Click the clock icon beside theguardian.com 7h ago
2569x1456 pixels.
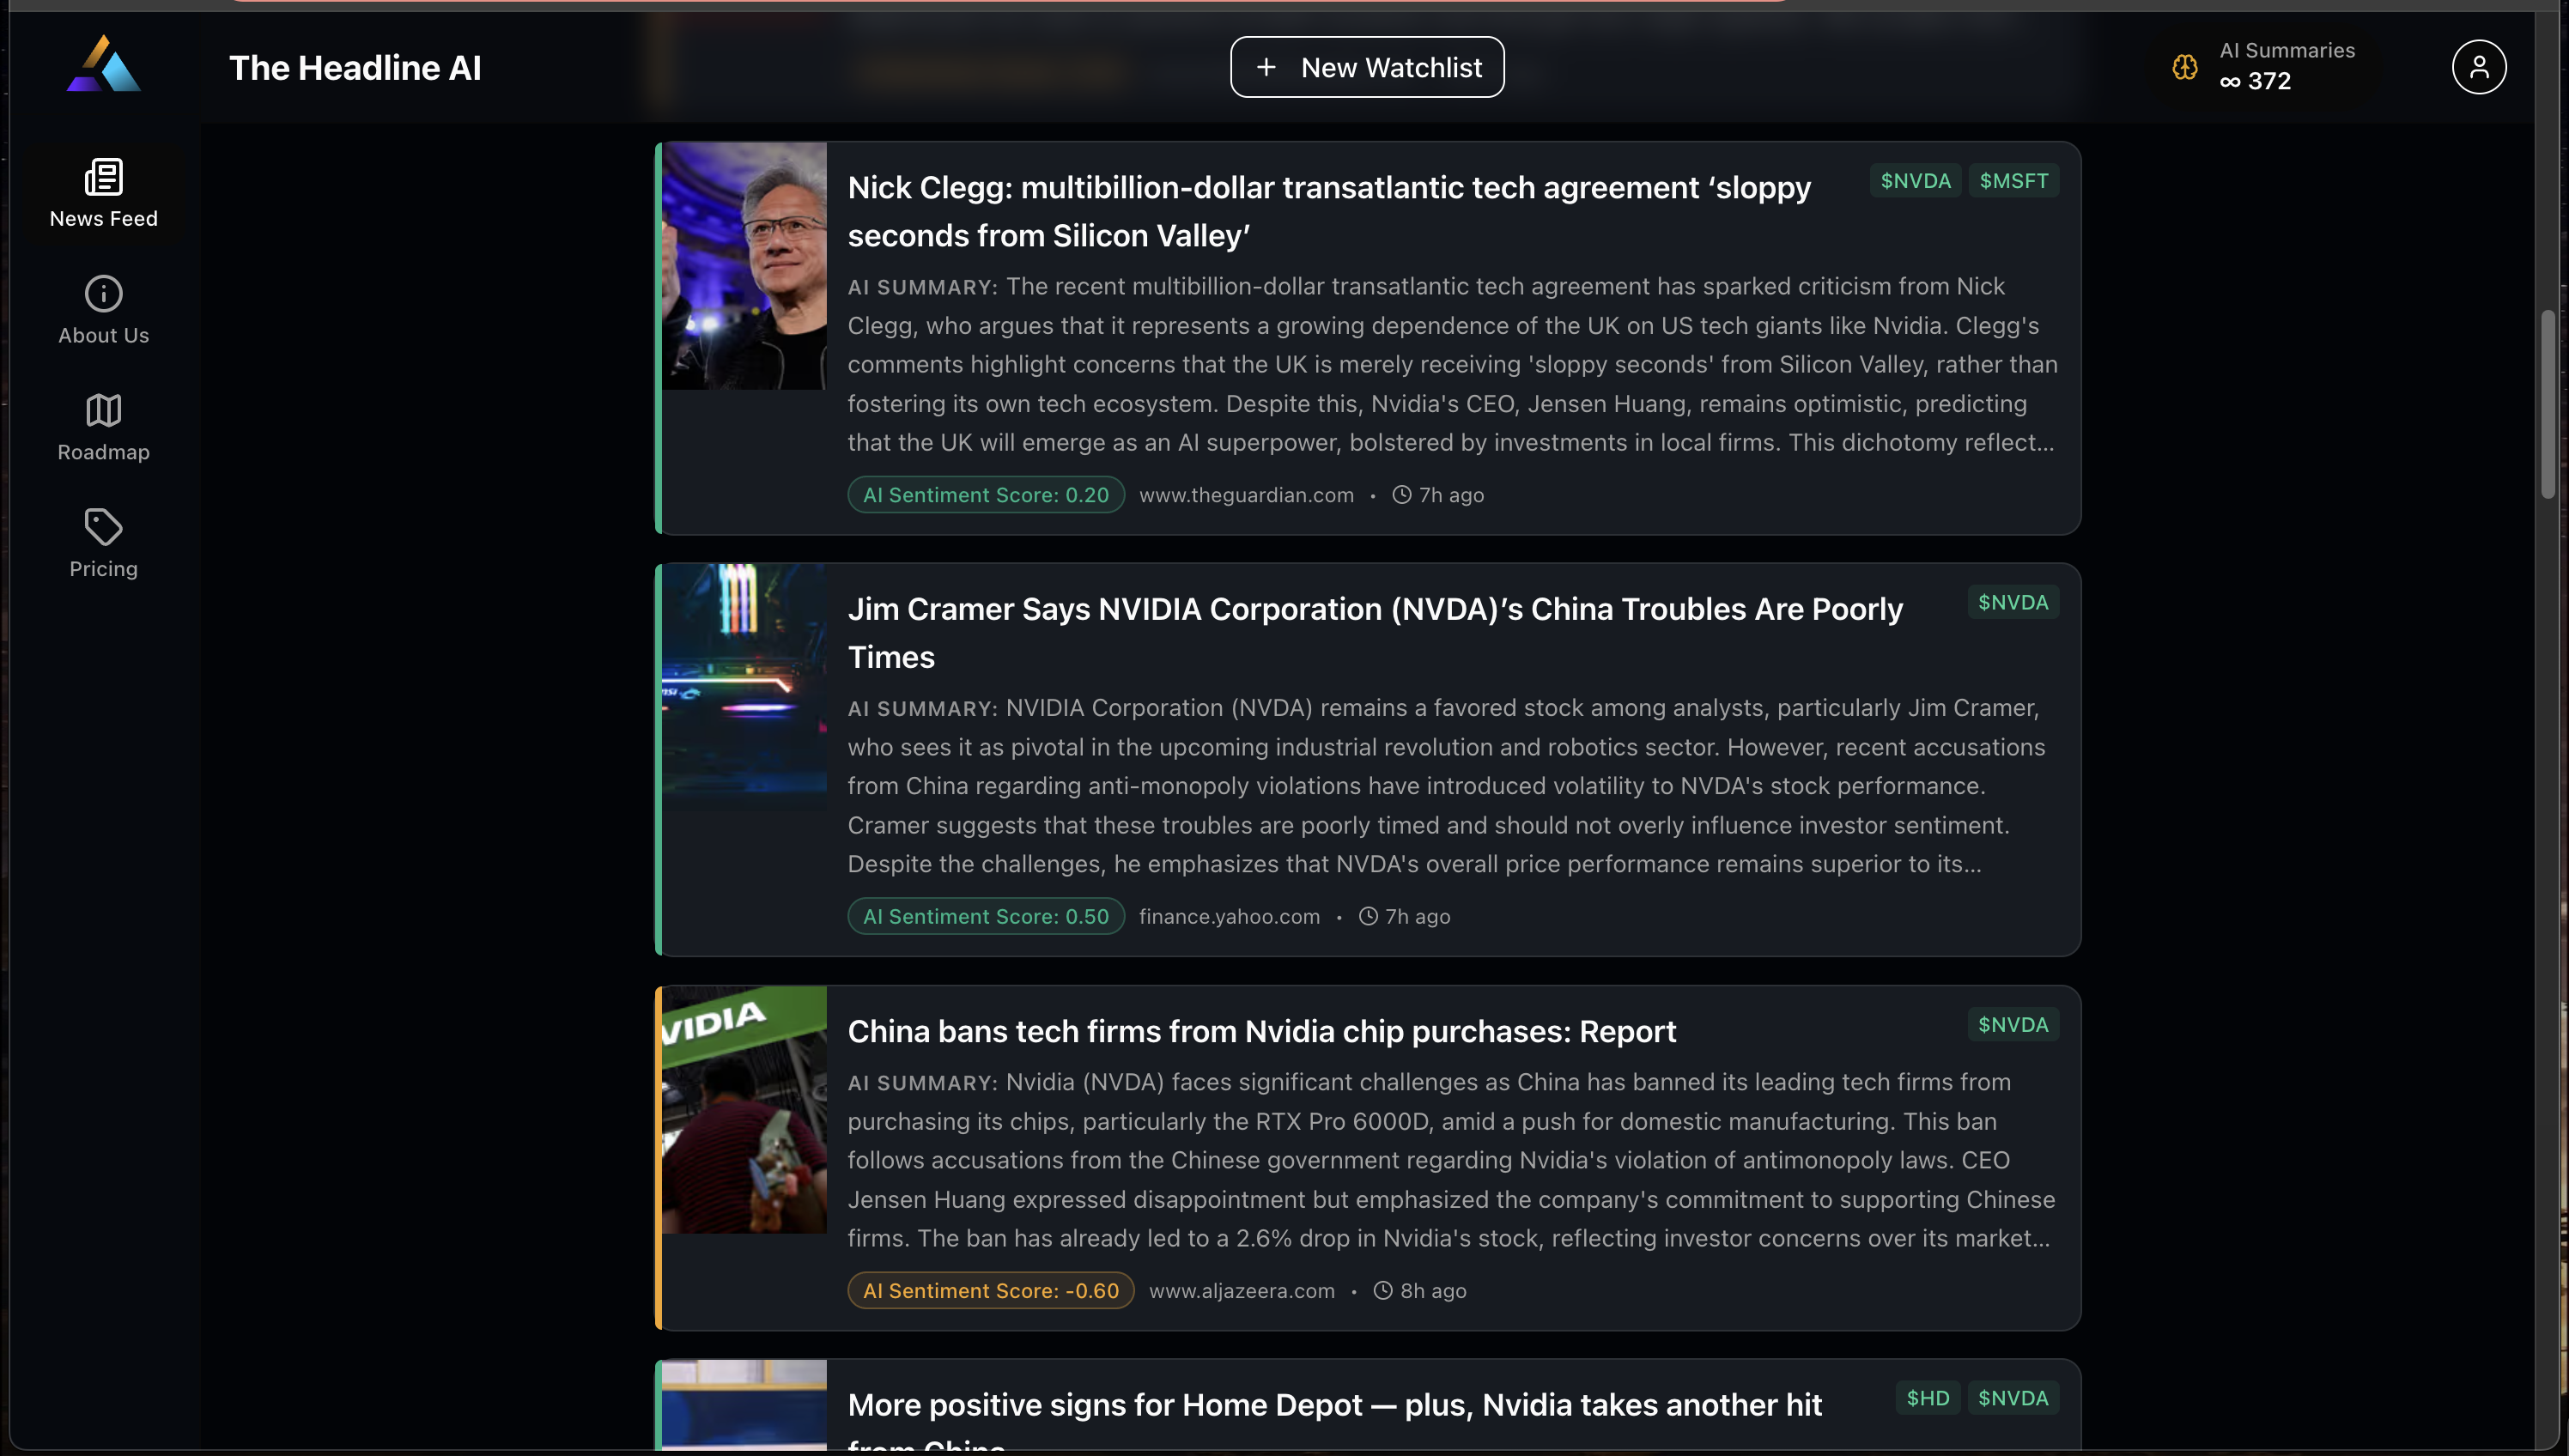(x=1402, y=495)
